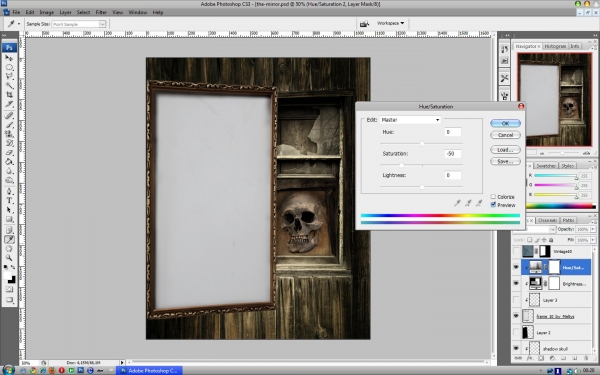Select the Path Selection tool

[9, 210]
